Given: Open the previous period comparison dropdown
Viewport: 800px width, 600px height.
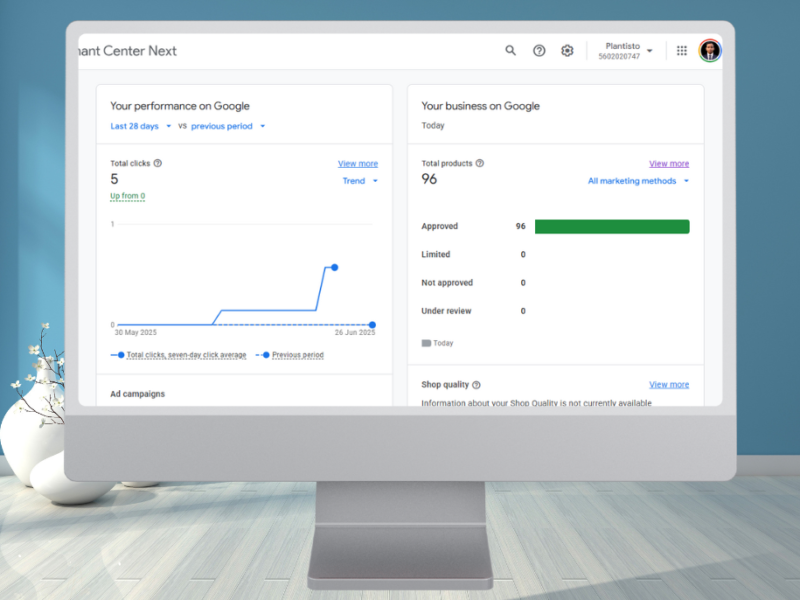Looking at the screenshot, I should pyautogui.click(x=228, y=126).
